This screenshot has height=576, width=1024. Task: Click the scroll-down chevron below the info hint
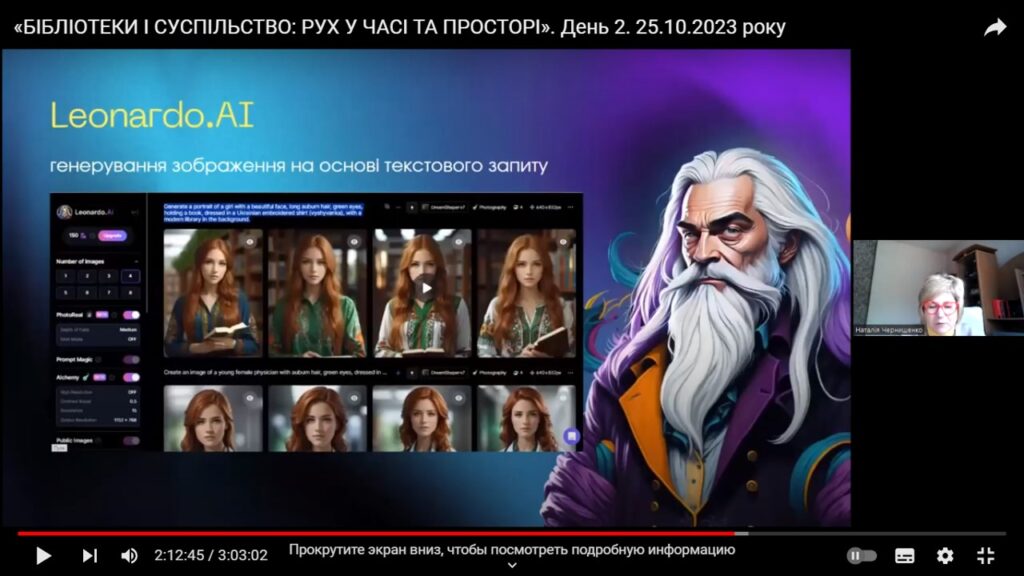click(x=512, y=566)
